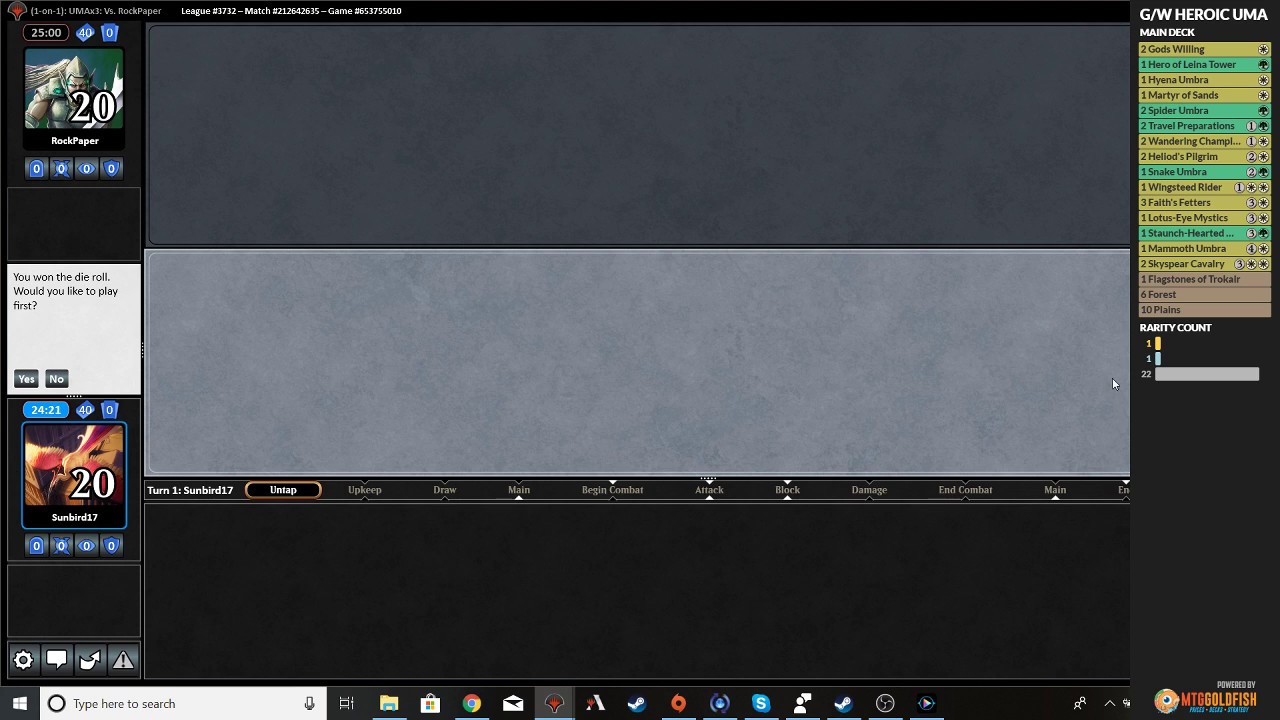Toggle the Attack phase stop

coord(709,490)
